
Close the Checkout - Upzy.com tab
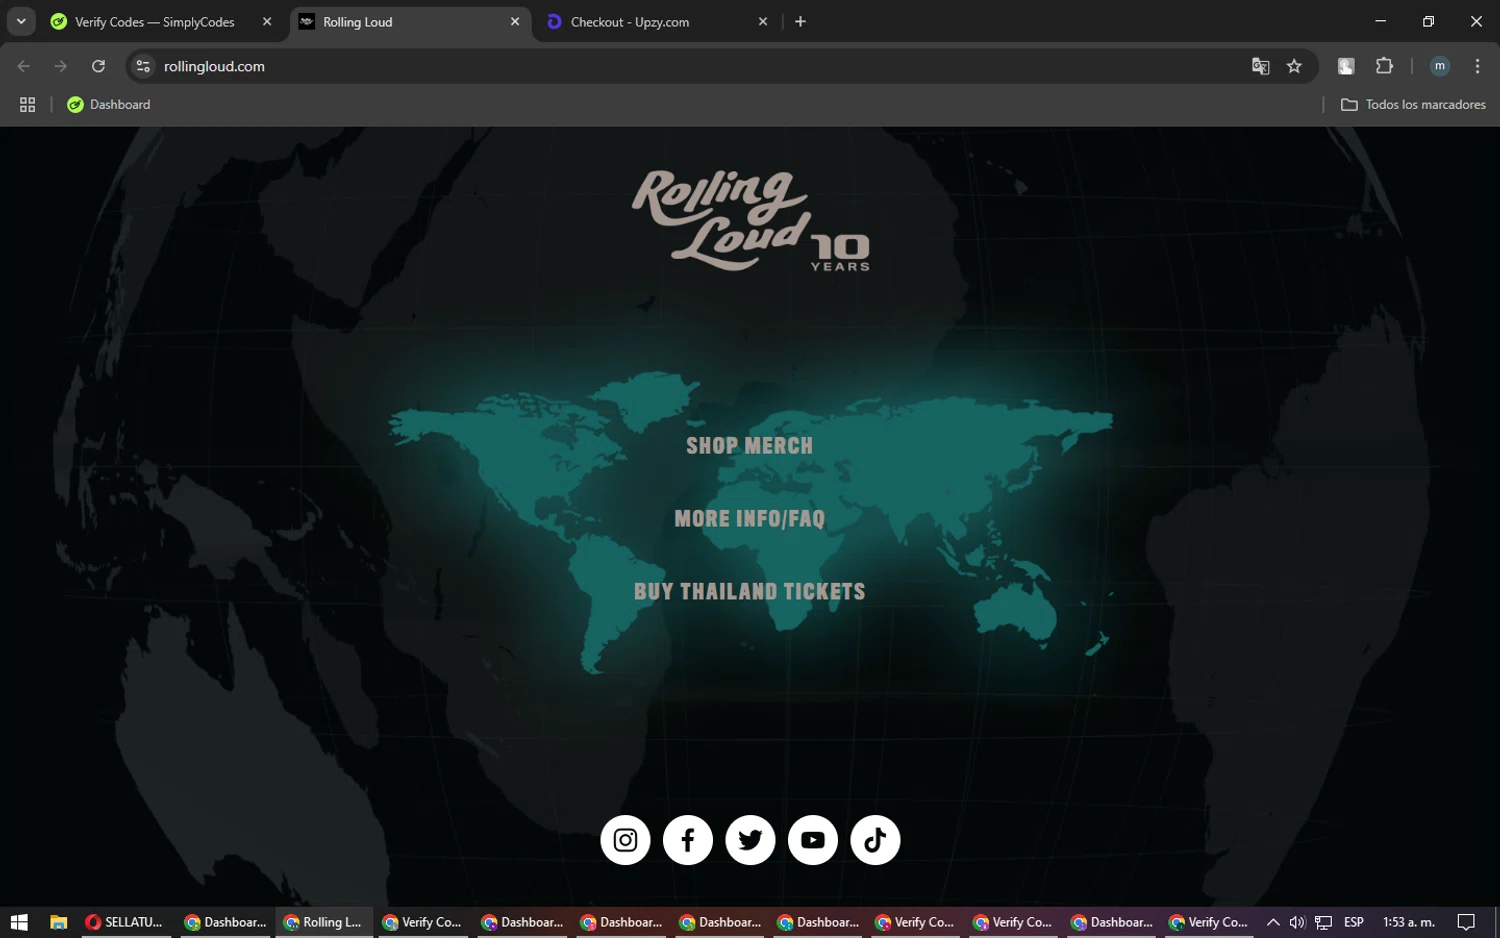pyautogui.click(x=763, y=22)
